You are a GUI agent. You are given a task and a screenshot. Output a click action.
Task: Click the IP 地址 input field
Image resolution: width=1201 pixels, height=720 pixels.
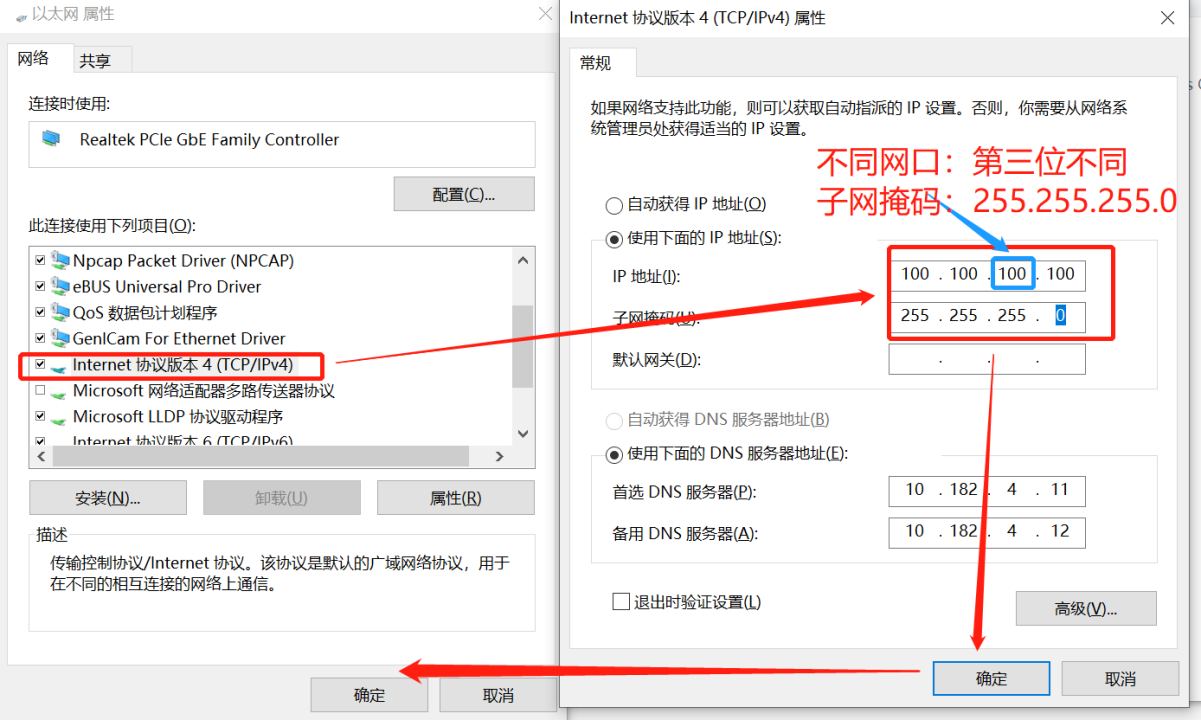click(987, 275)
